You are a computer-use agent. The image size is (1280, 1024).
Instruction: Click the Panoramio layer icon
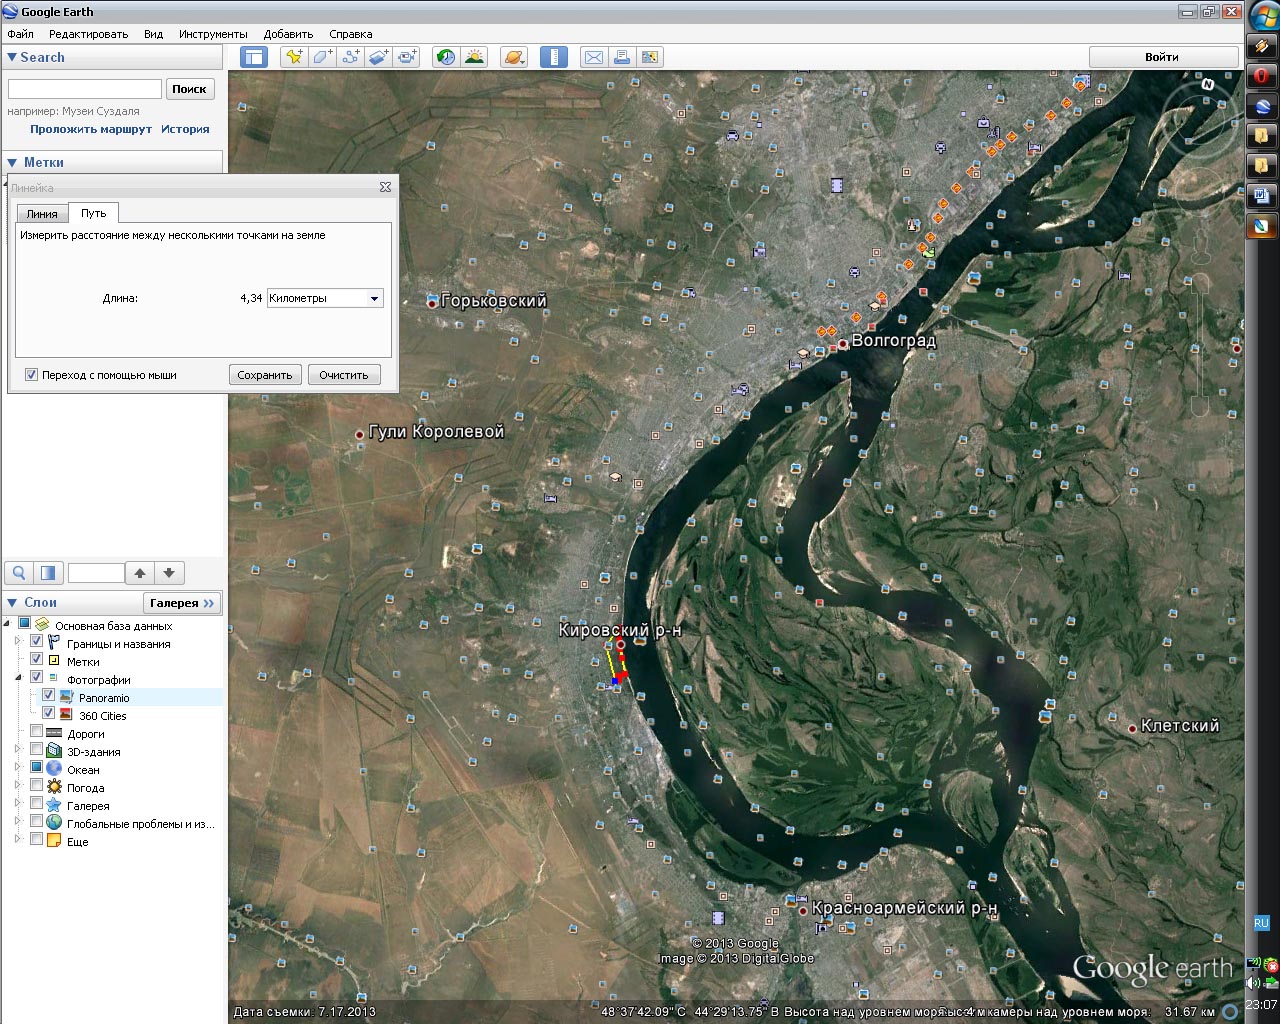click(67, 697)
